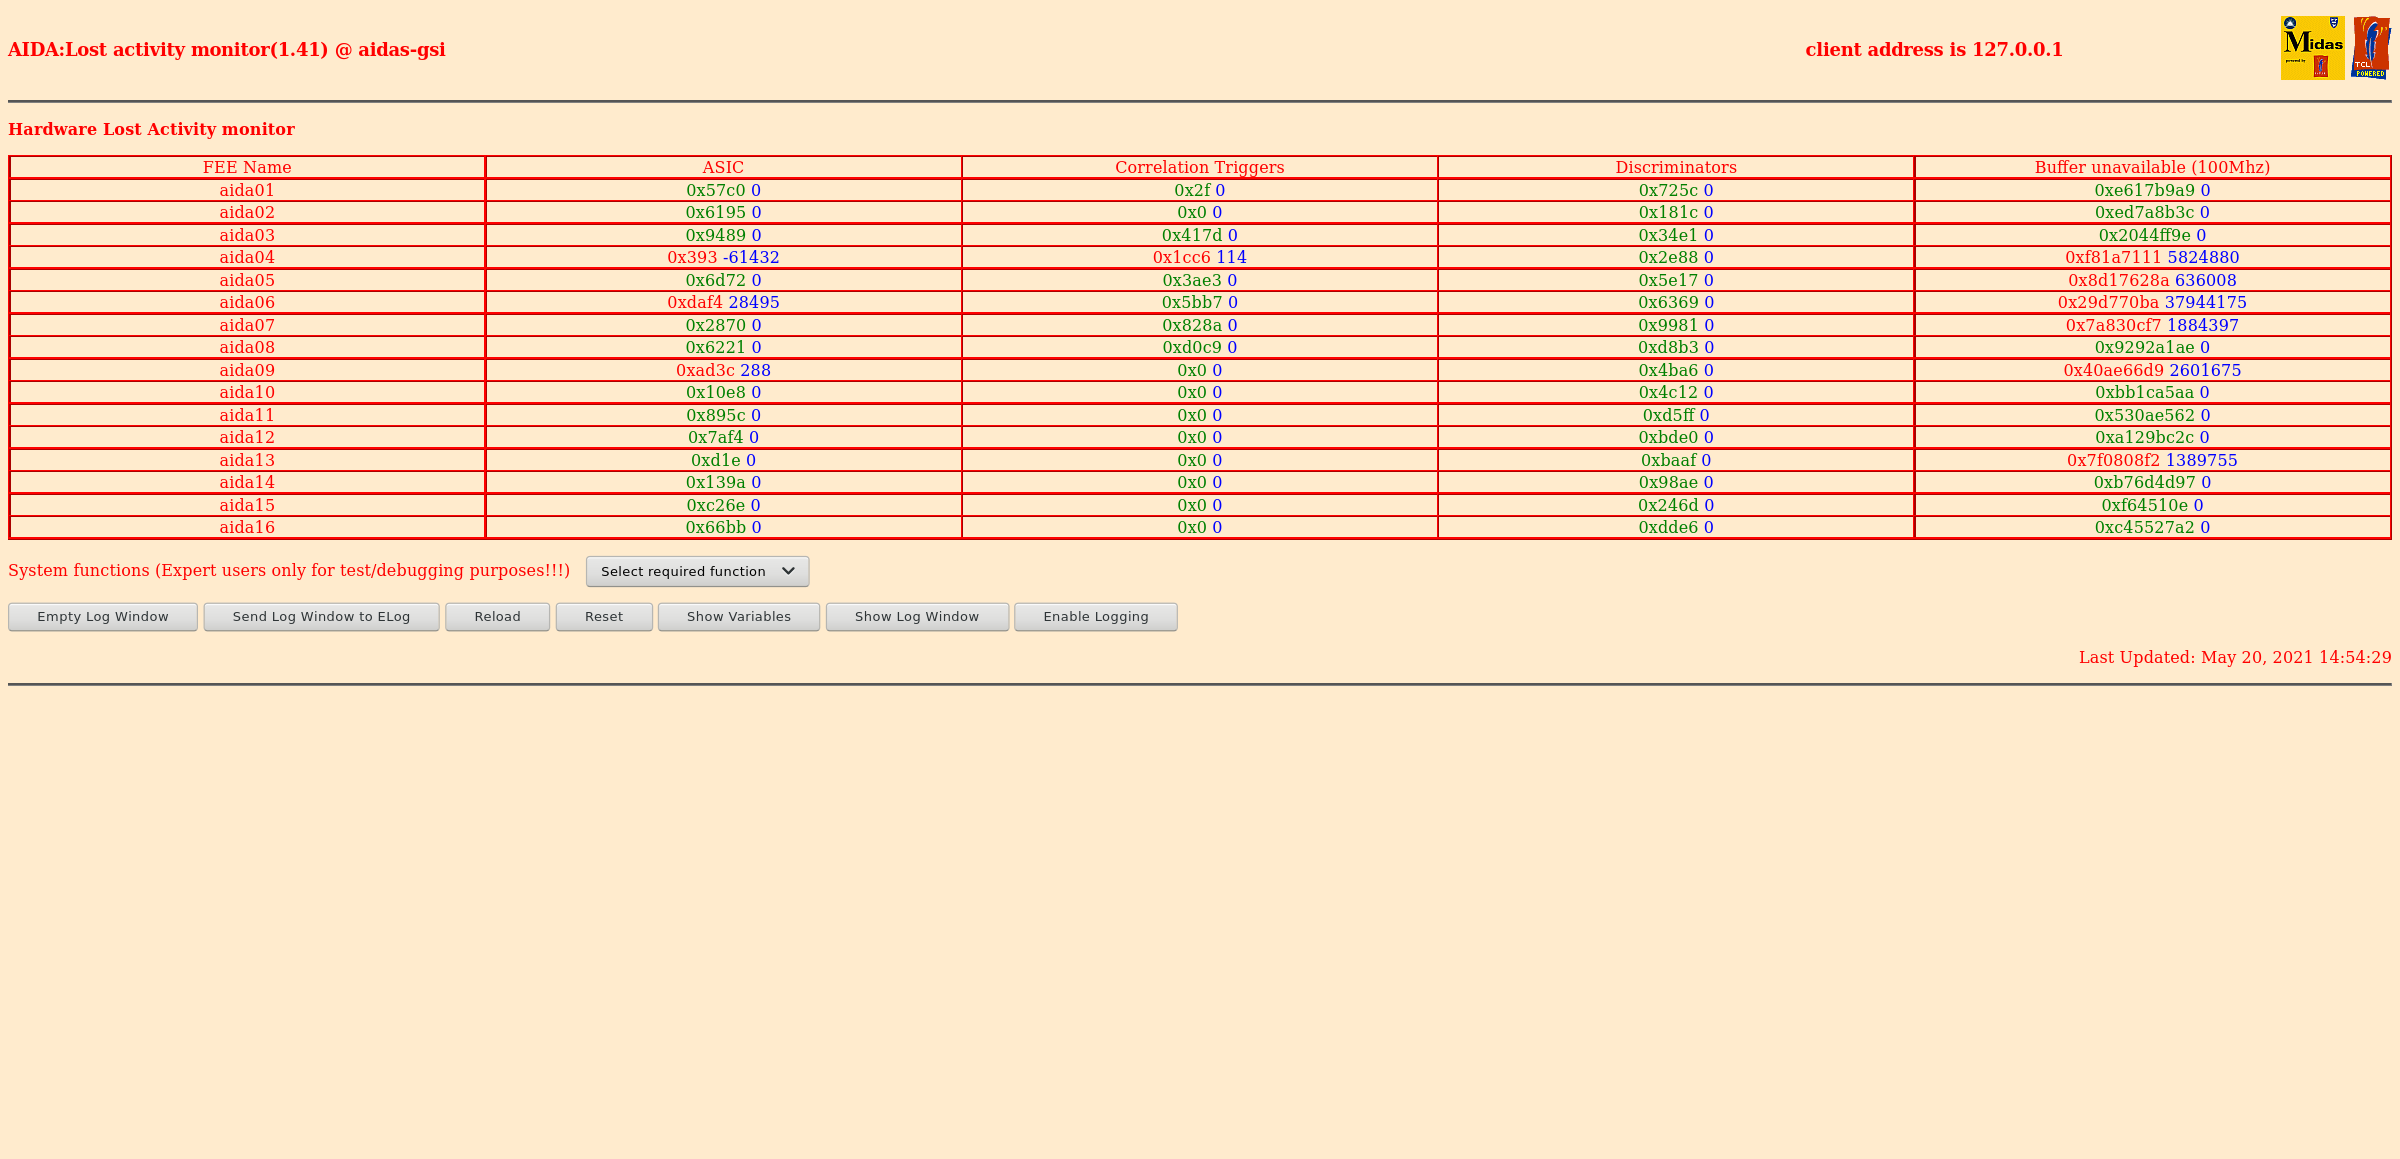Click aida06 buffer value 0x29d770ba
2400x1159 pixels.
pos(2108,302)
